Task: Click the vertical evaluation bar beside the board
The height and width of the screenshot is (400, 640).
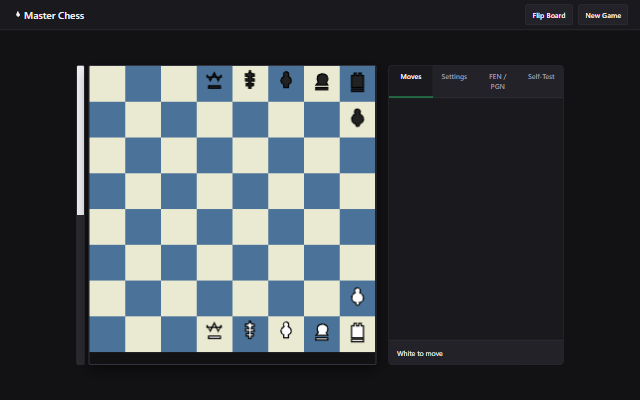Action: coord(80,215)
